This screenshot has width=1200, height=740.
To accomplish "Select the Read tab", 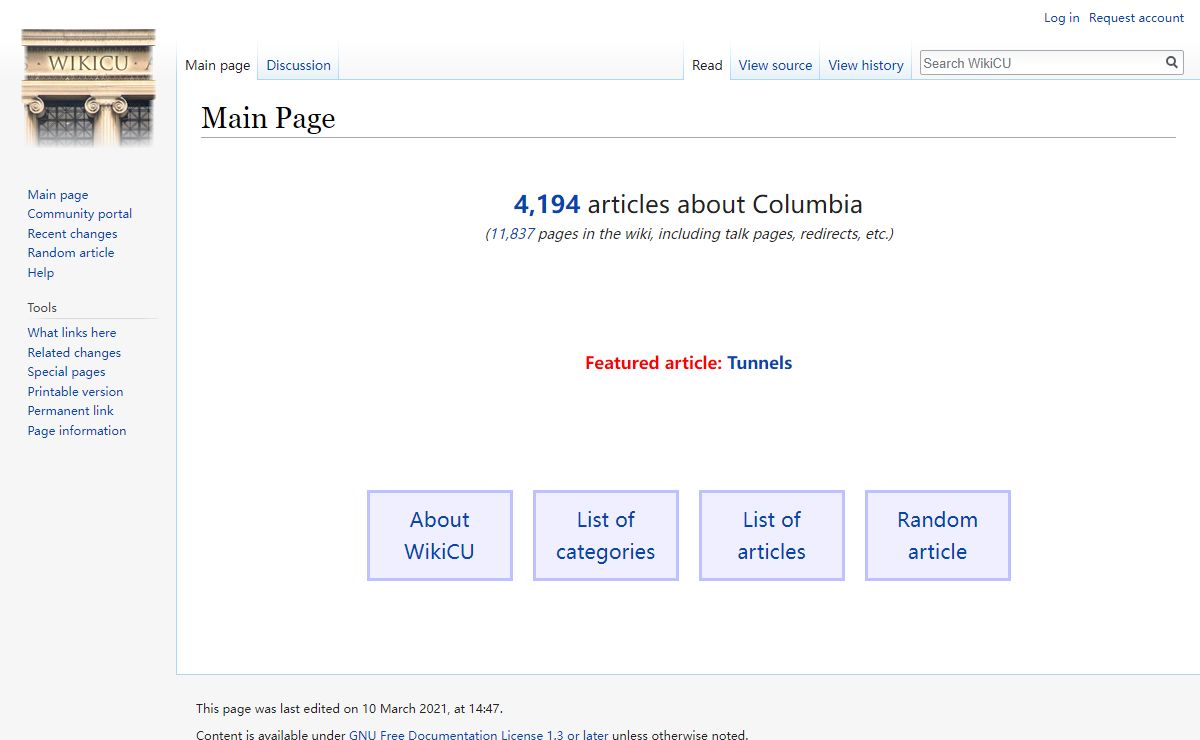I will (707, 65).
